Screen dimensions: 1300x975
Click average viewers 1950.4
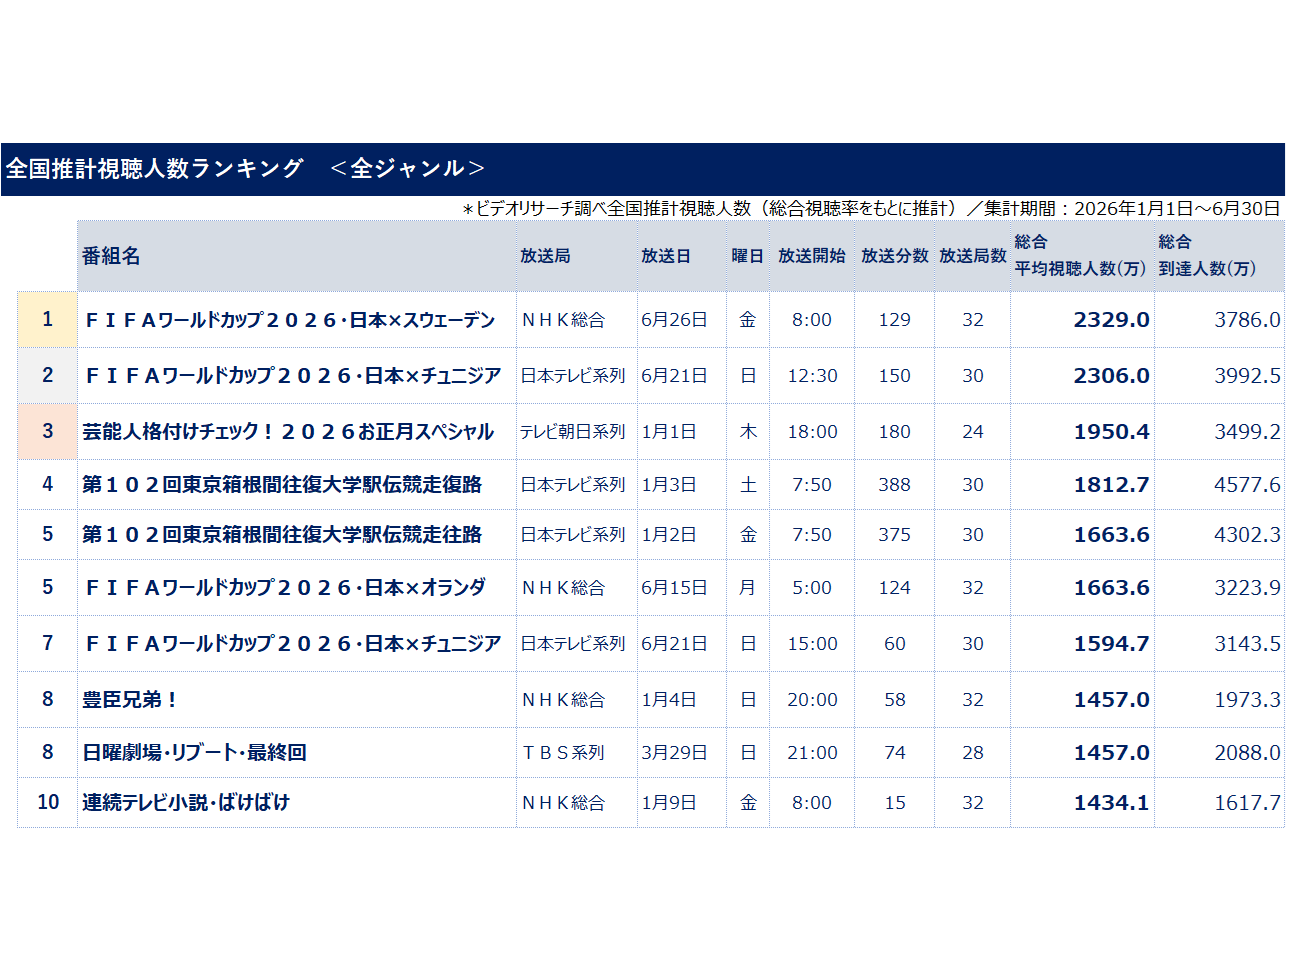pyautogui.click(x=1111, y=432)
